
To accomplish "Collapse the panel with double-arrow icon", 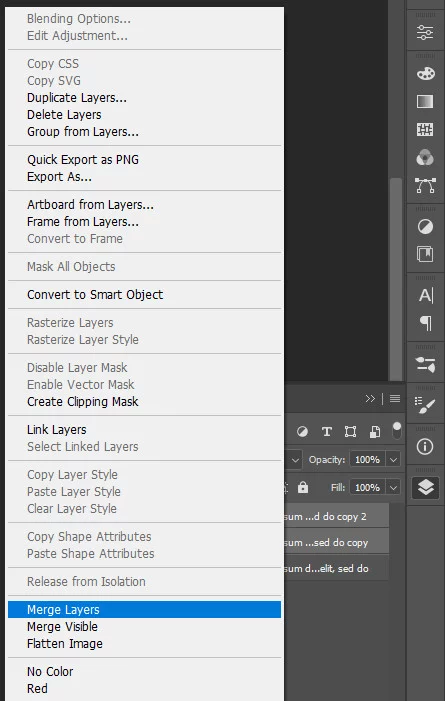I will click(370, 398).
